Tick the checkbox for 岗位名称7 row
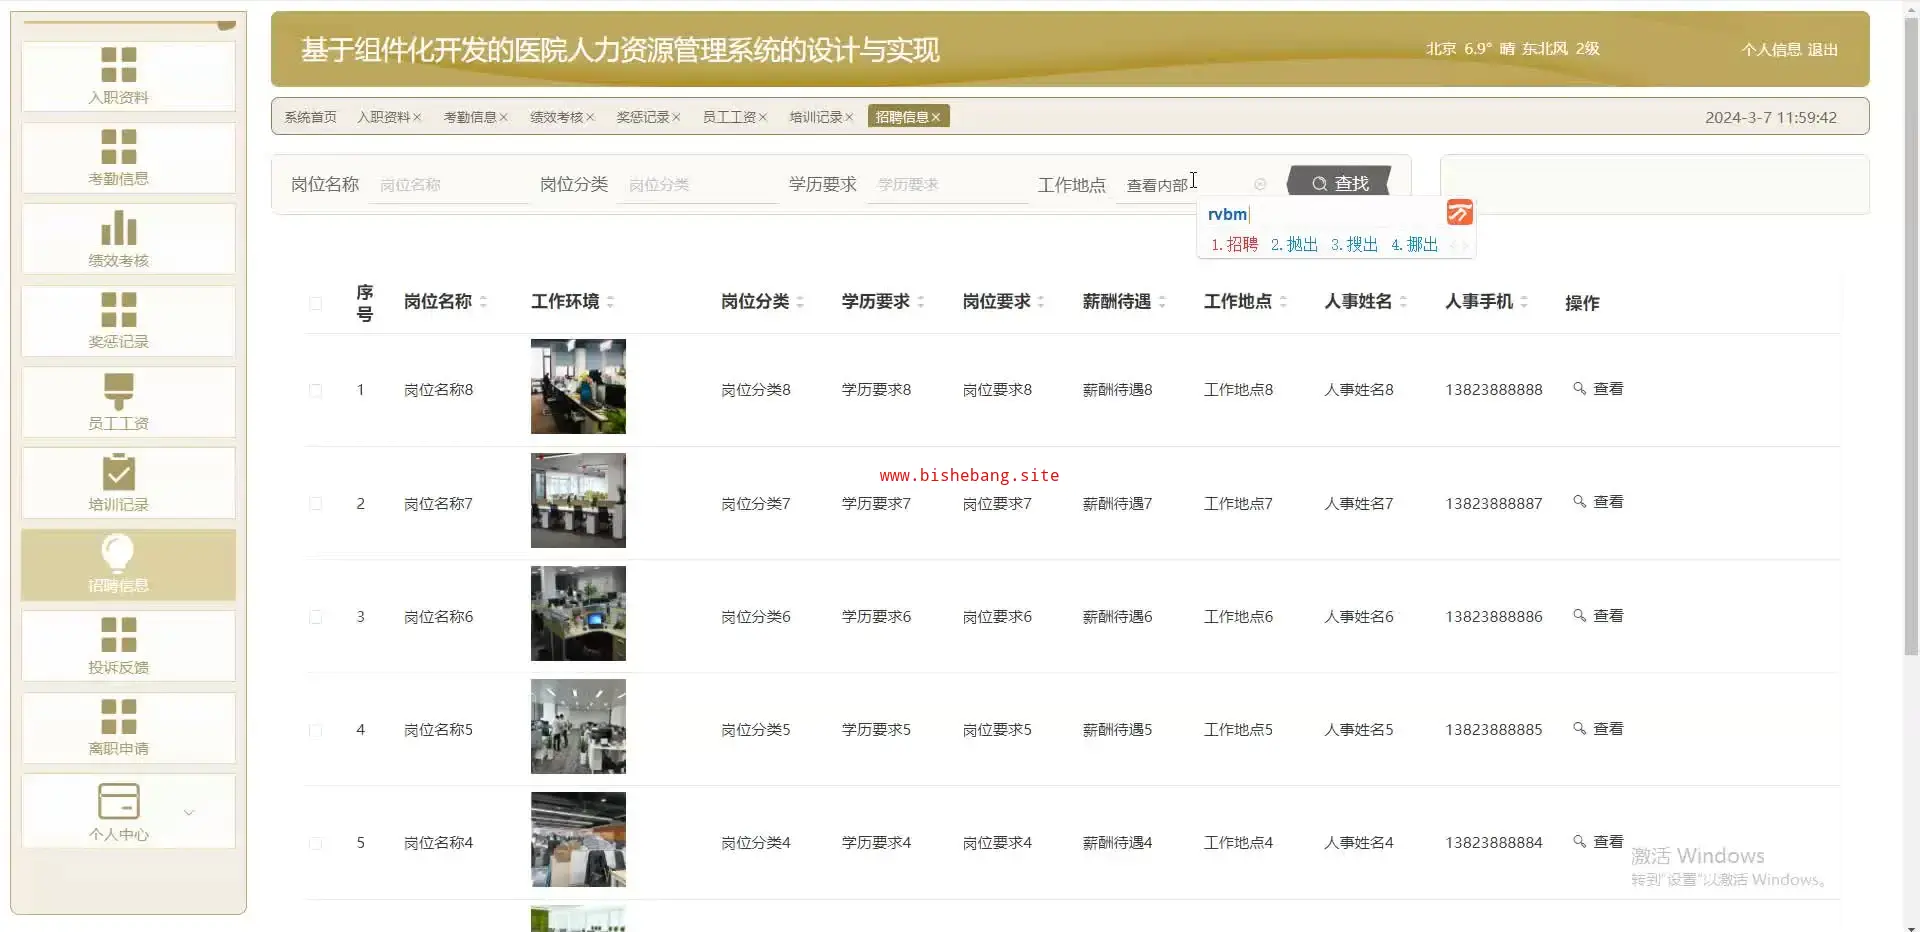1920x932 pixels. (316, 504)
